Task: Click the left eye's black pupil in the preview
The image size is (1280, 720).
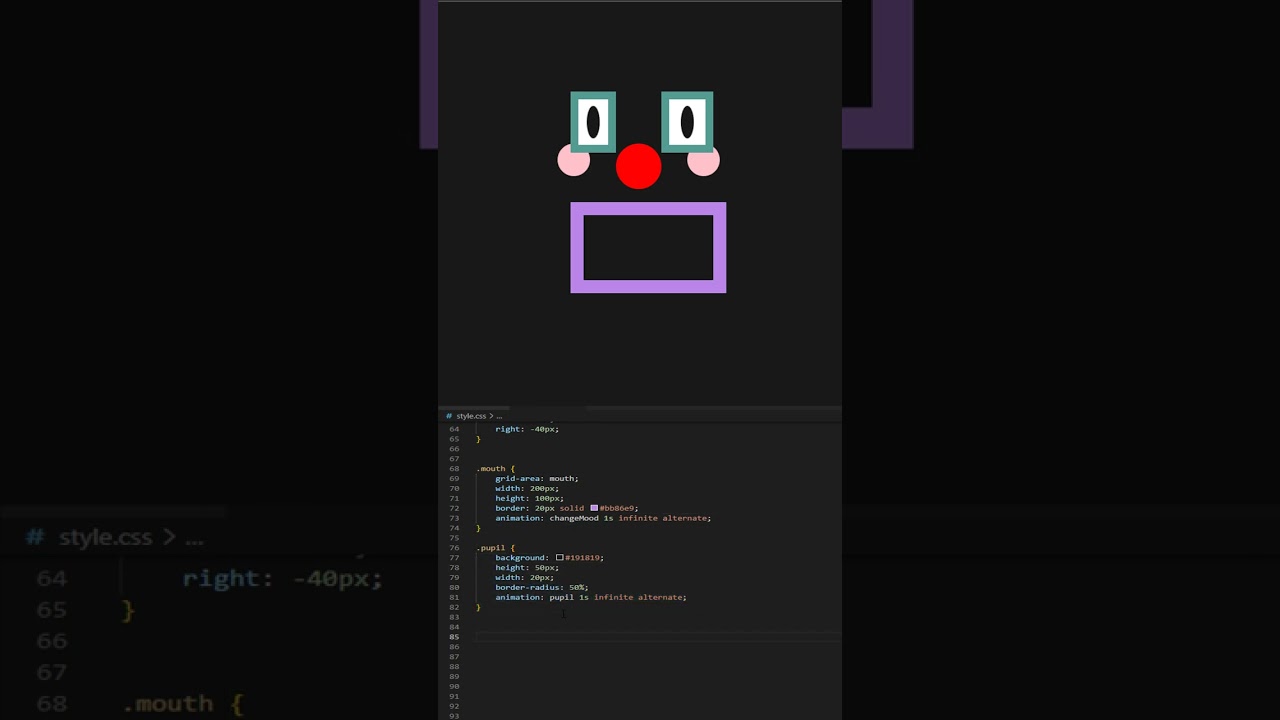Action: click(x=593, y=122)
